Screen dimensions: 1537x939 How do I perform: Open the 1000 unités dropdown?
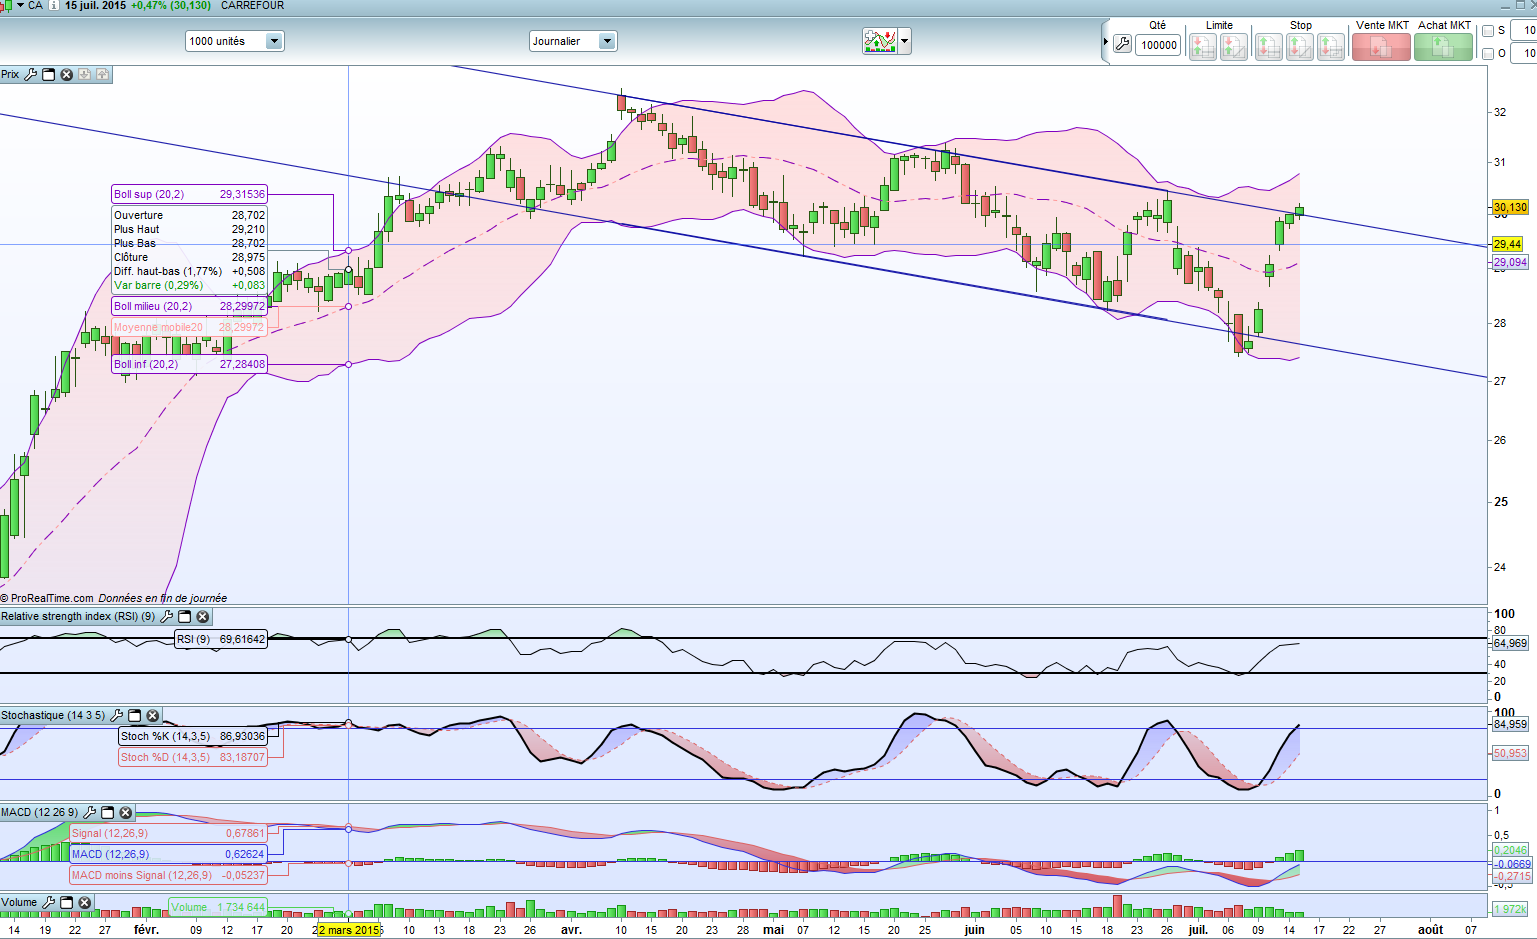pyautogui.click(x=234, y=41)
